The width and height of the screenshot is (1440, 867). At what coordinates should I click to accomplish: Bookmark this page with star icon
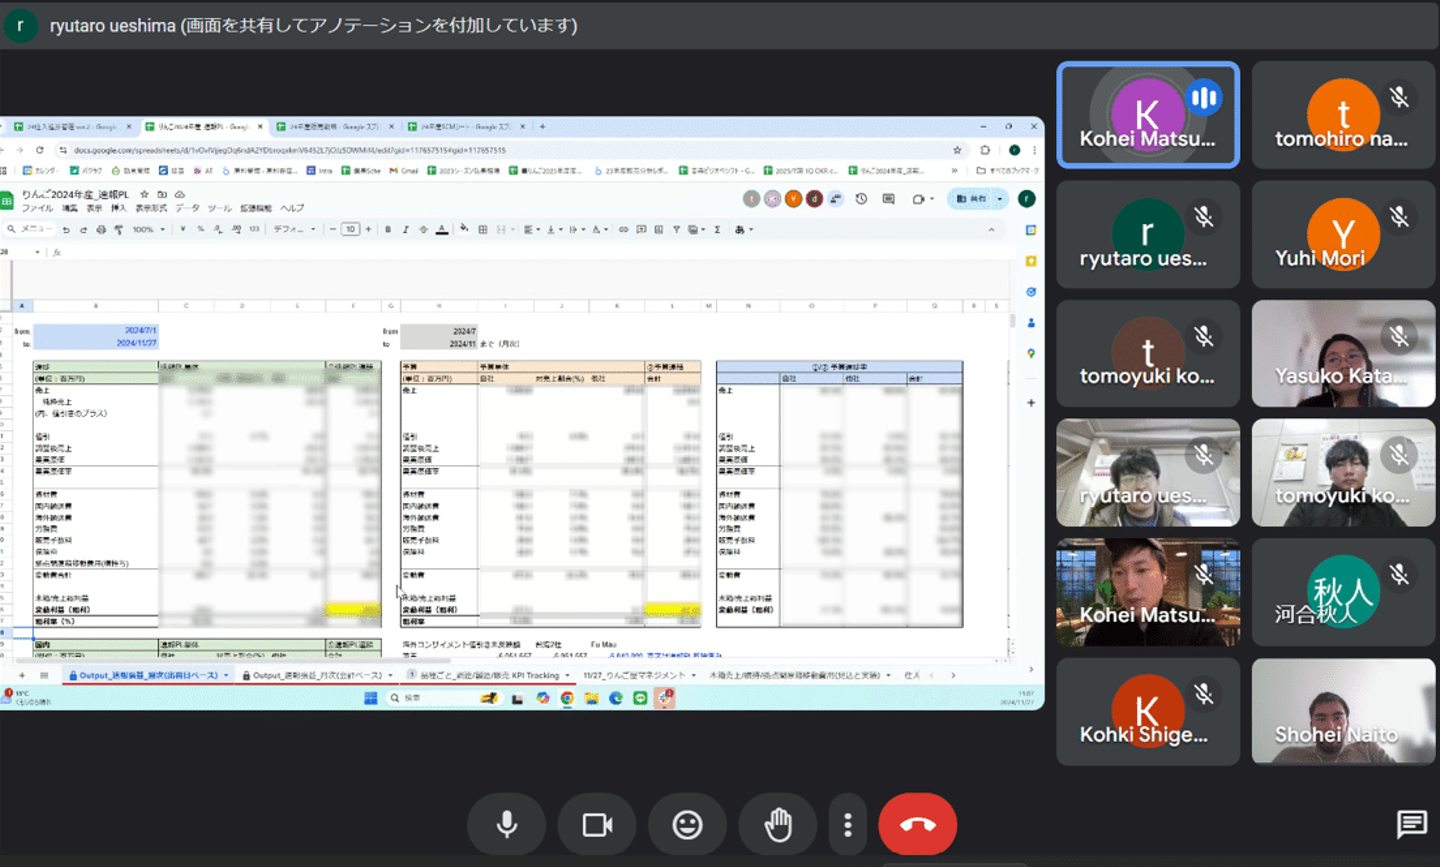pos(957,150)
